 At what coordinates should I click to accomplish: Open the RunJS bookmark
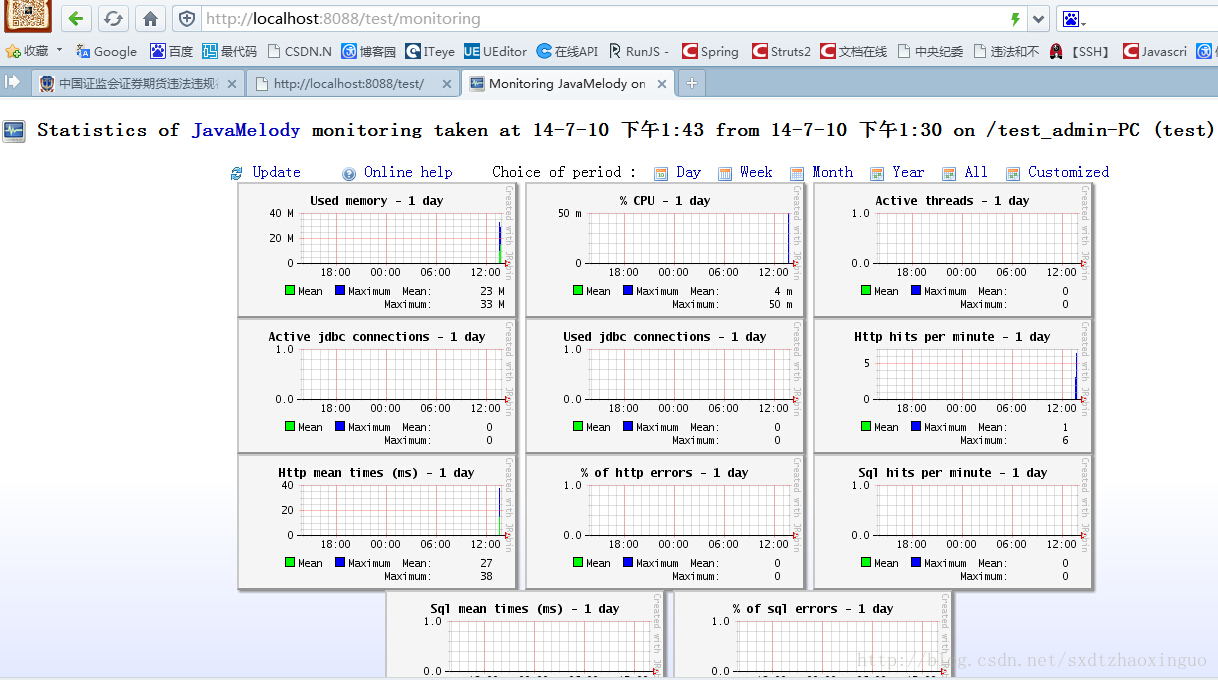(638, 51)
